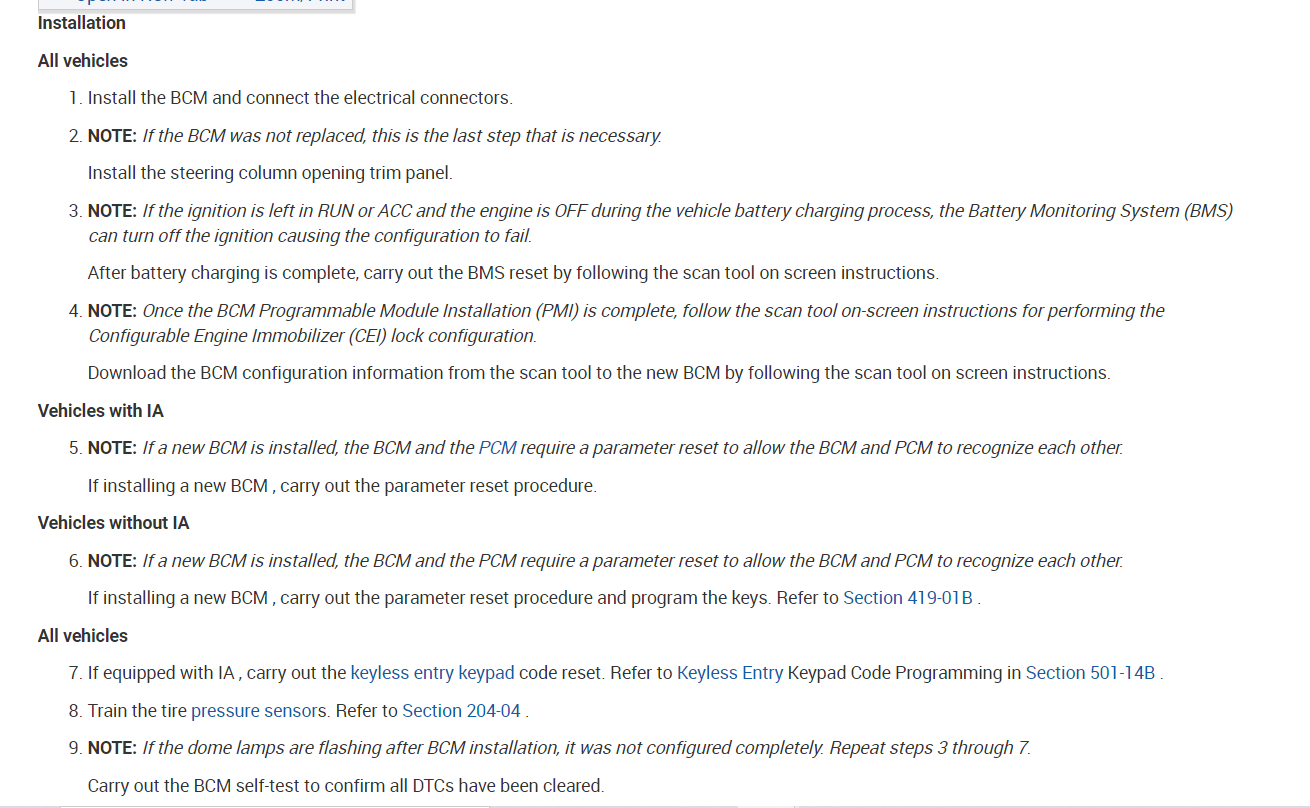Open the PCM link in step 5
Image resolution: width=1310 pixels, height=808 pixels.
[497, 448]
